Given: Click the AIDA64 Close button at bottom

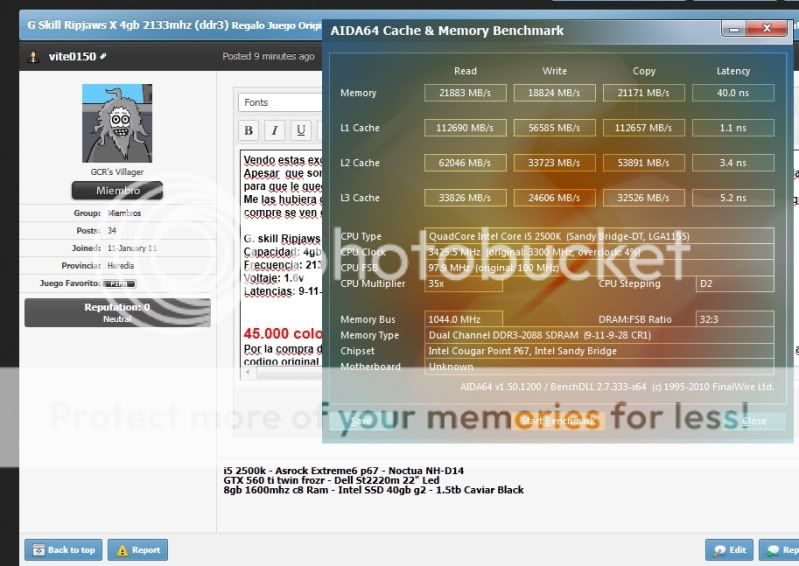Looking at the screenshot, I should [x=752, y=421].
